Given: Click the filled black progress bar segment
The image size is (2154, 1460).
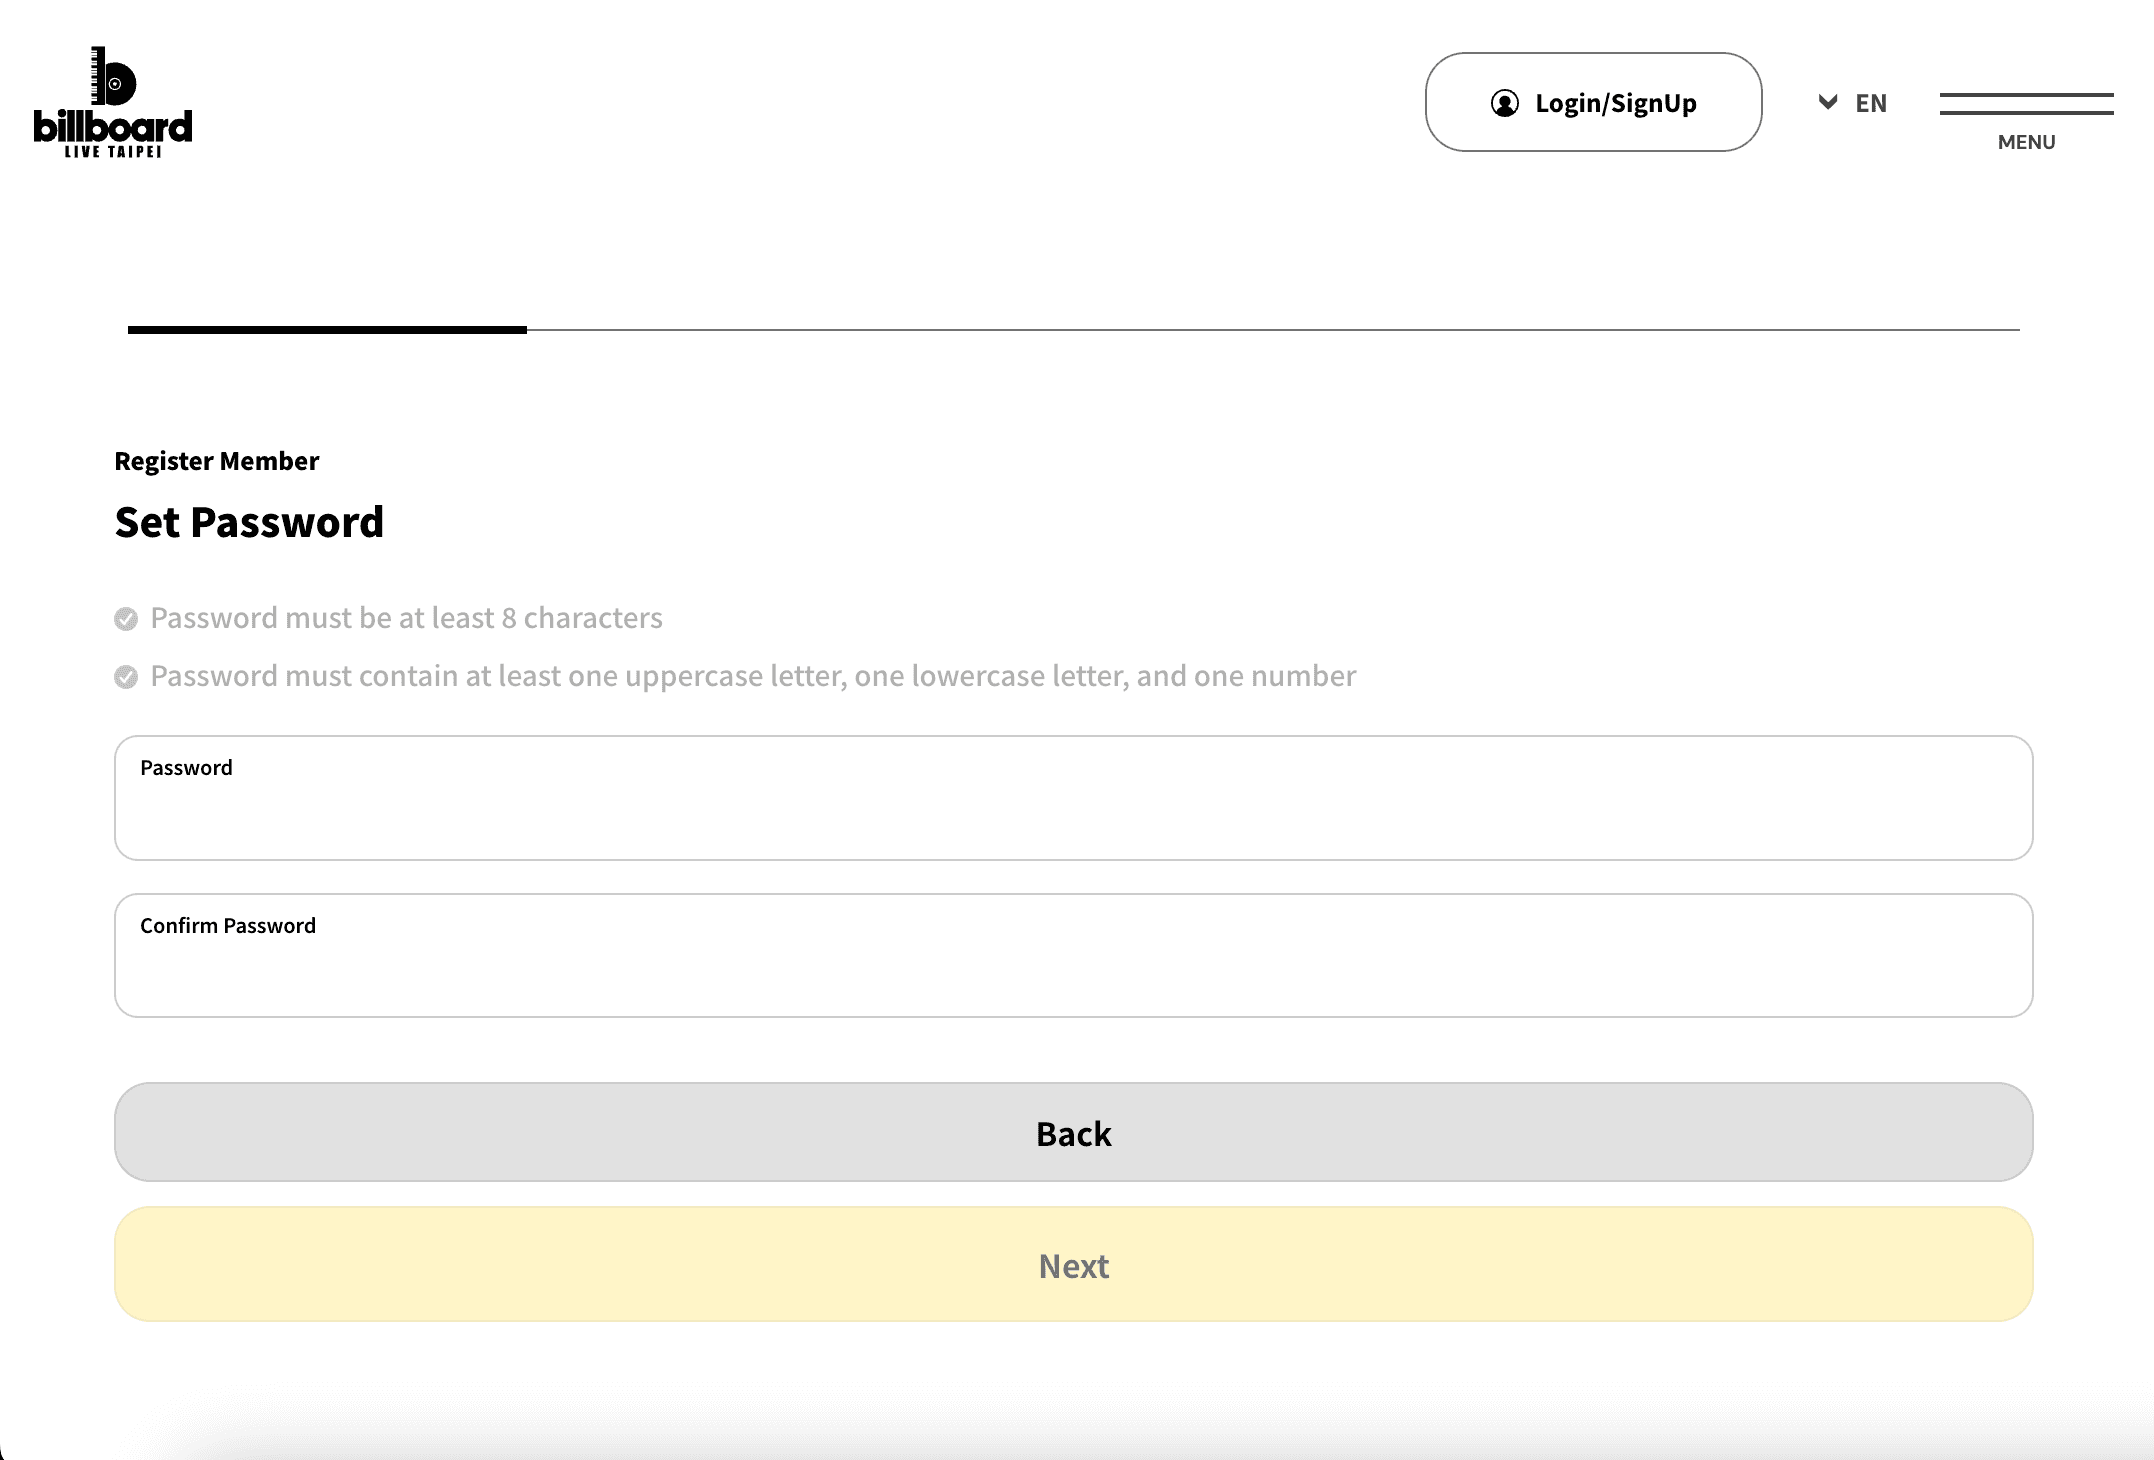Looking at the screenshot, I should coord(327,329).
